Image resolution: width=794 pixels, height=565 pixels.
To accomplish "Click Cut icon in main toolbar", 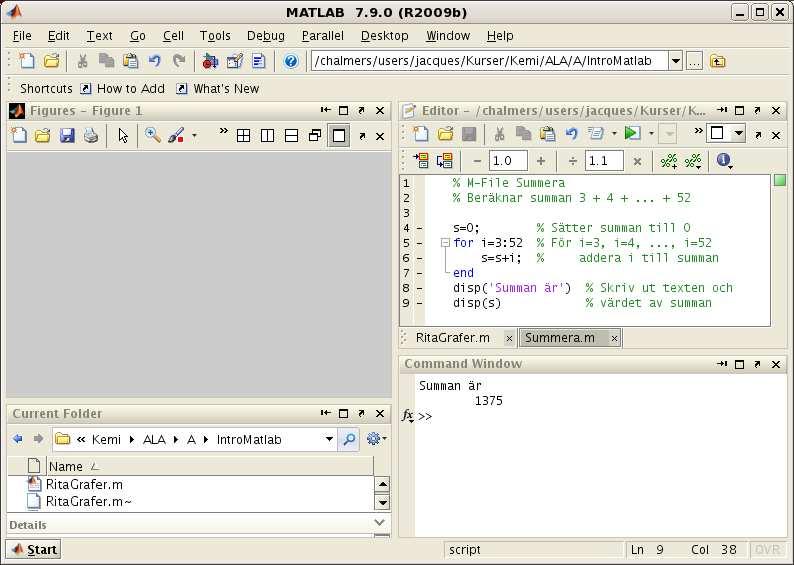I will (x=82, y=61).
